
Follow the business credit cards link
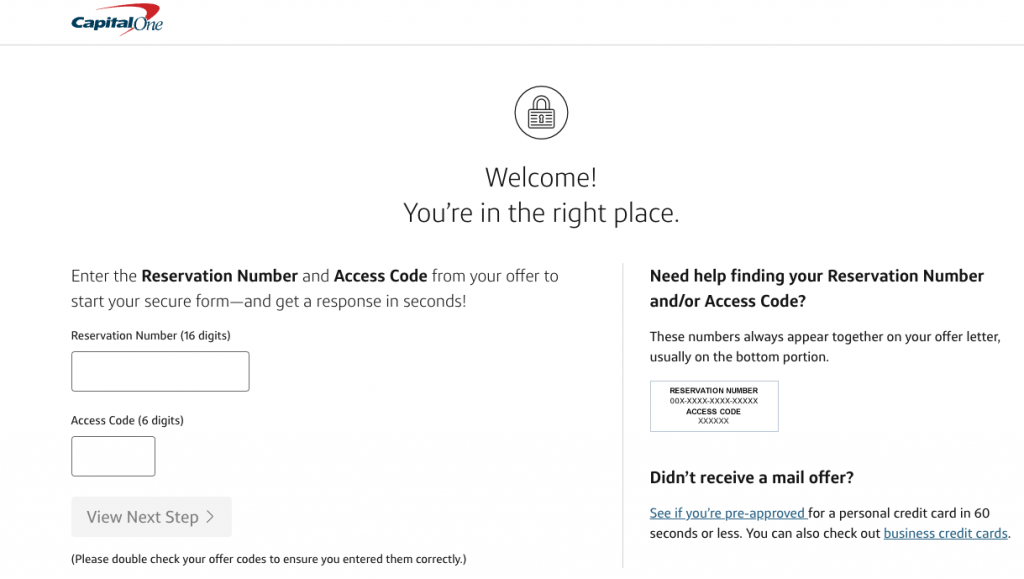point(945,533)
